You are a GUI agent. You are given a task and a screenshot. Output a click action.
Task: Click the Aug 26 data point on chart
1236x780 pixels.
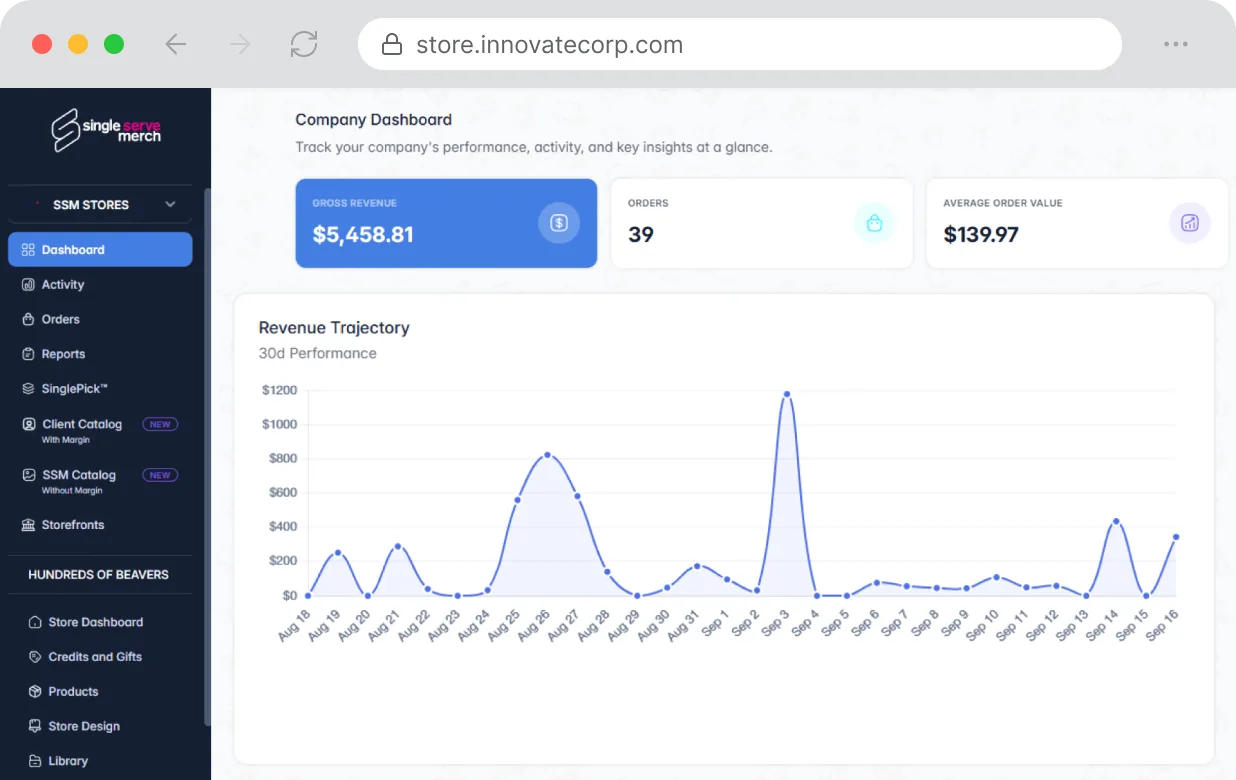tap(547, 455)
